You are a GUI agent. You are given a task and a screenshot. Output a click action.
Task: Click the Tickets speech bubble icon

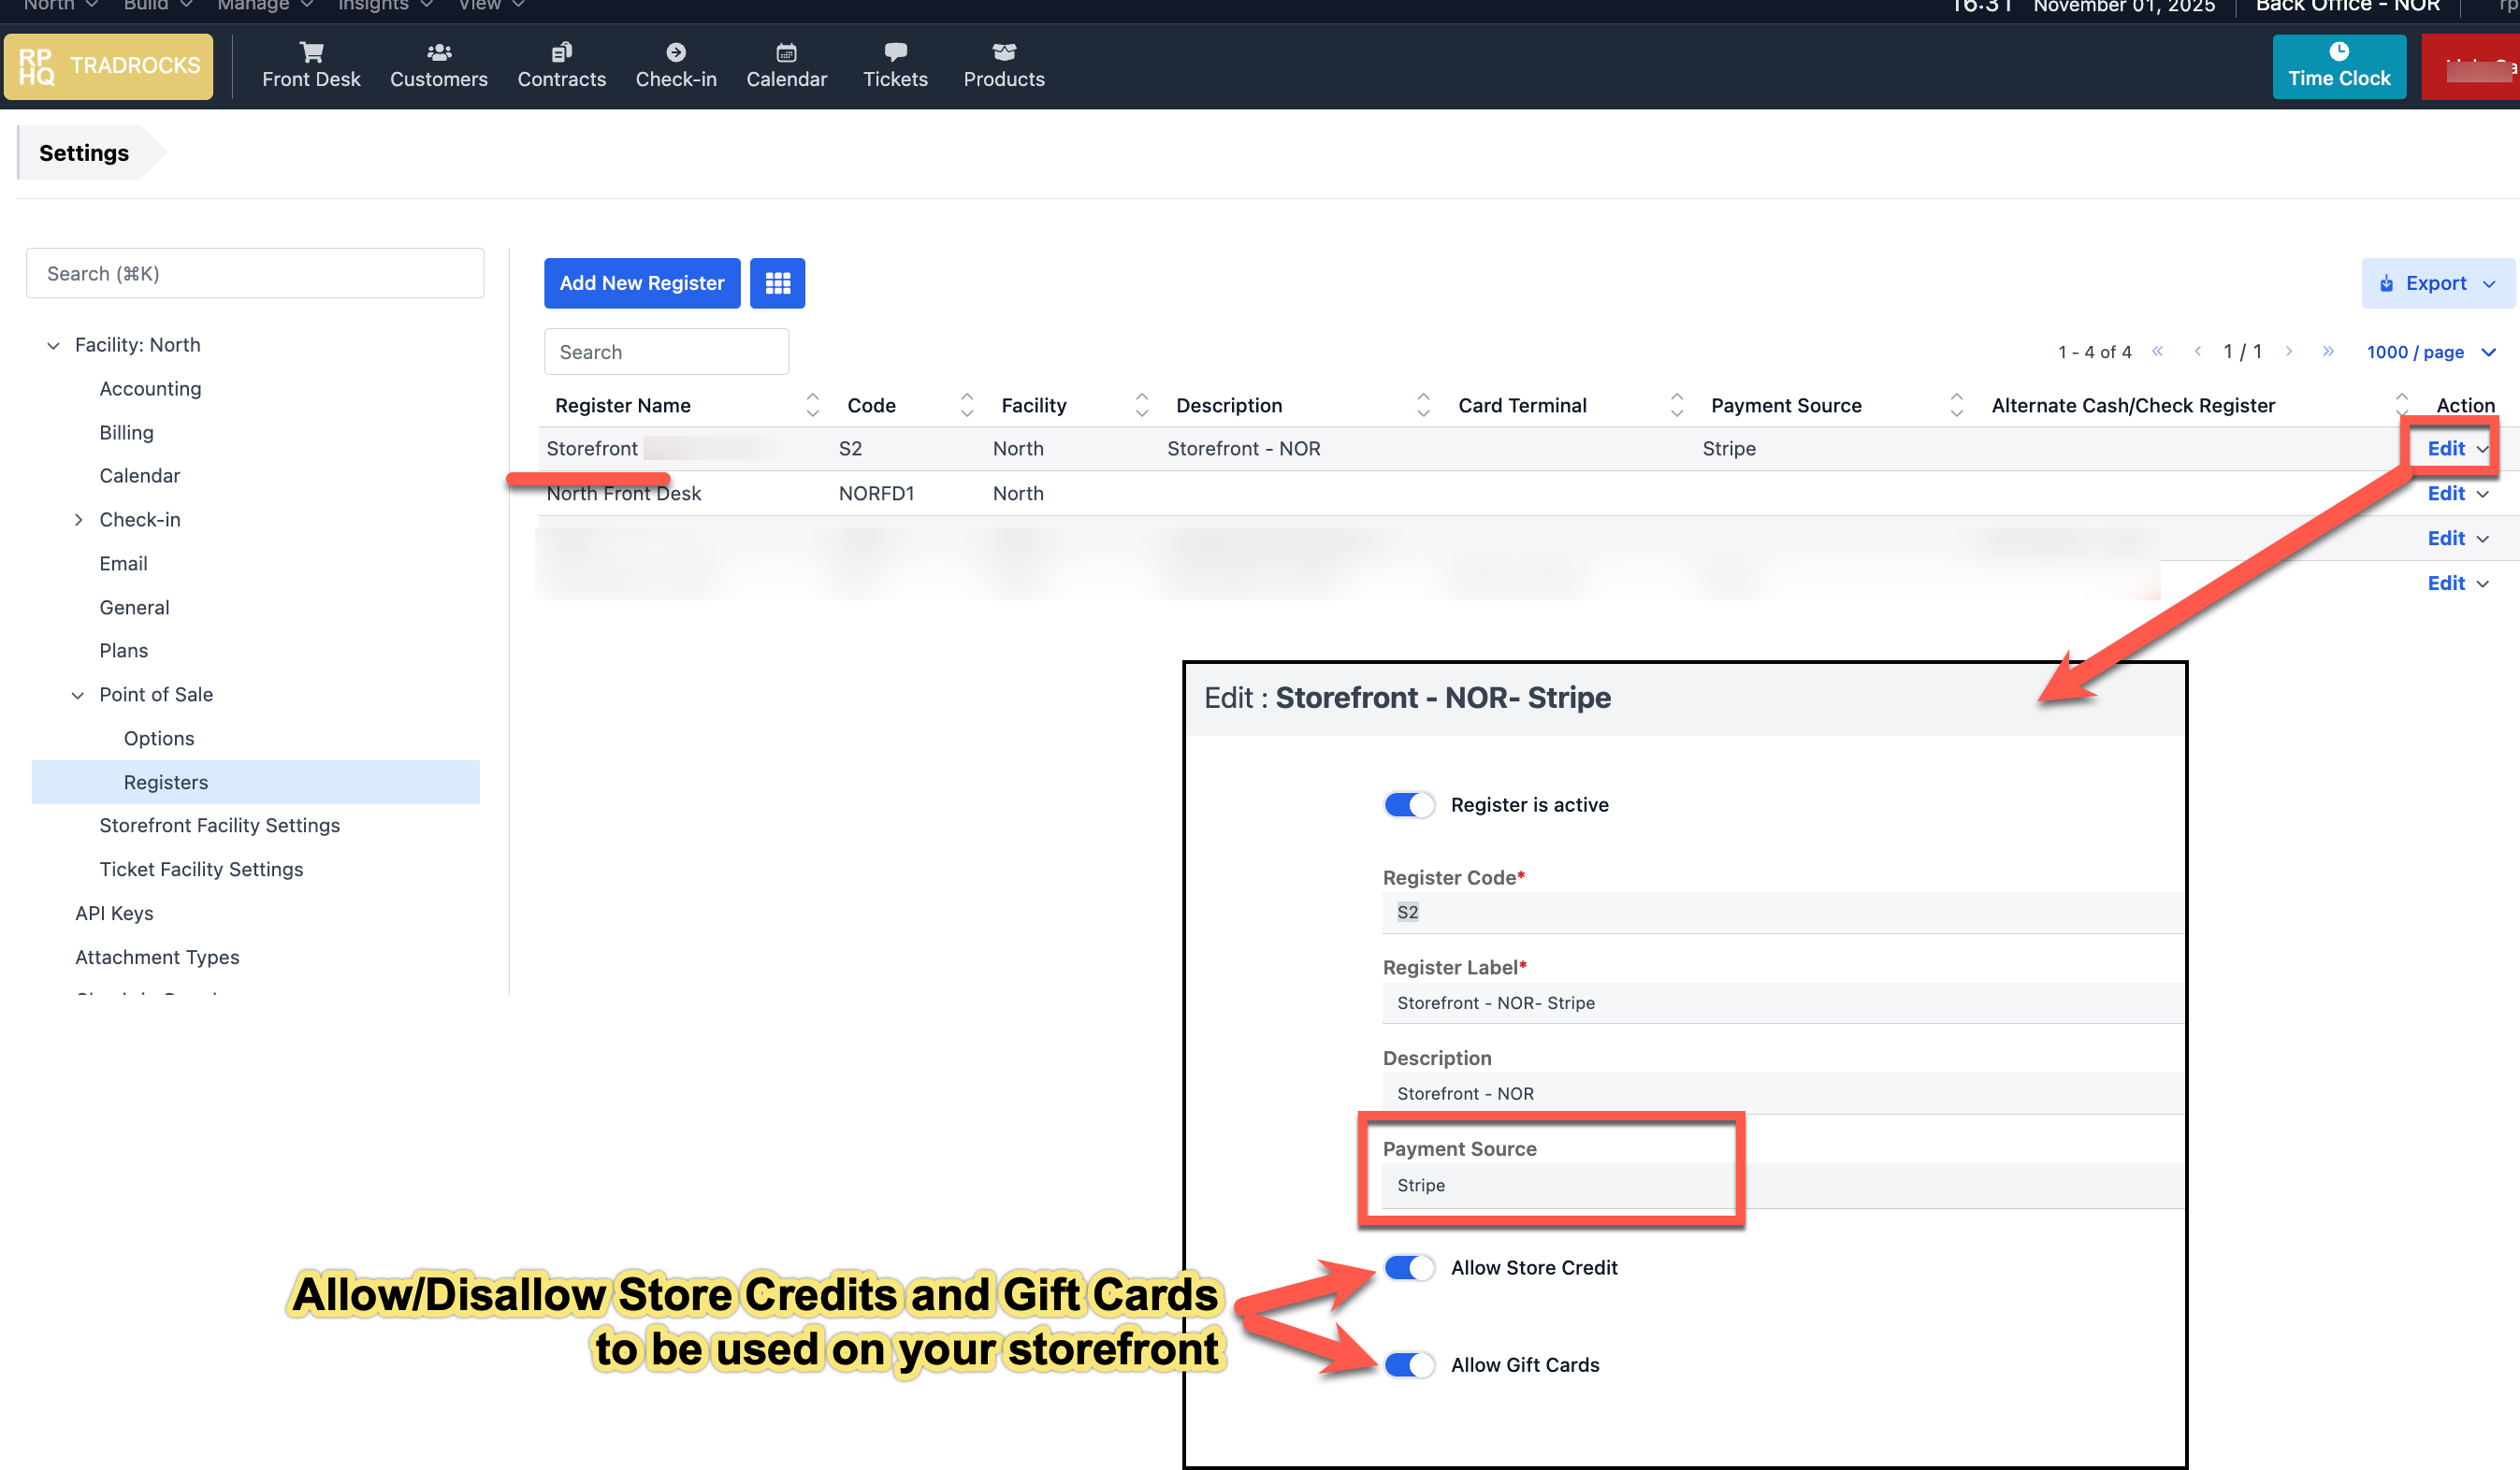895,52
